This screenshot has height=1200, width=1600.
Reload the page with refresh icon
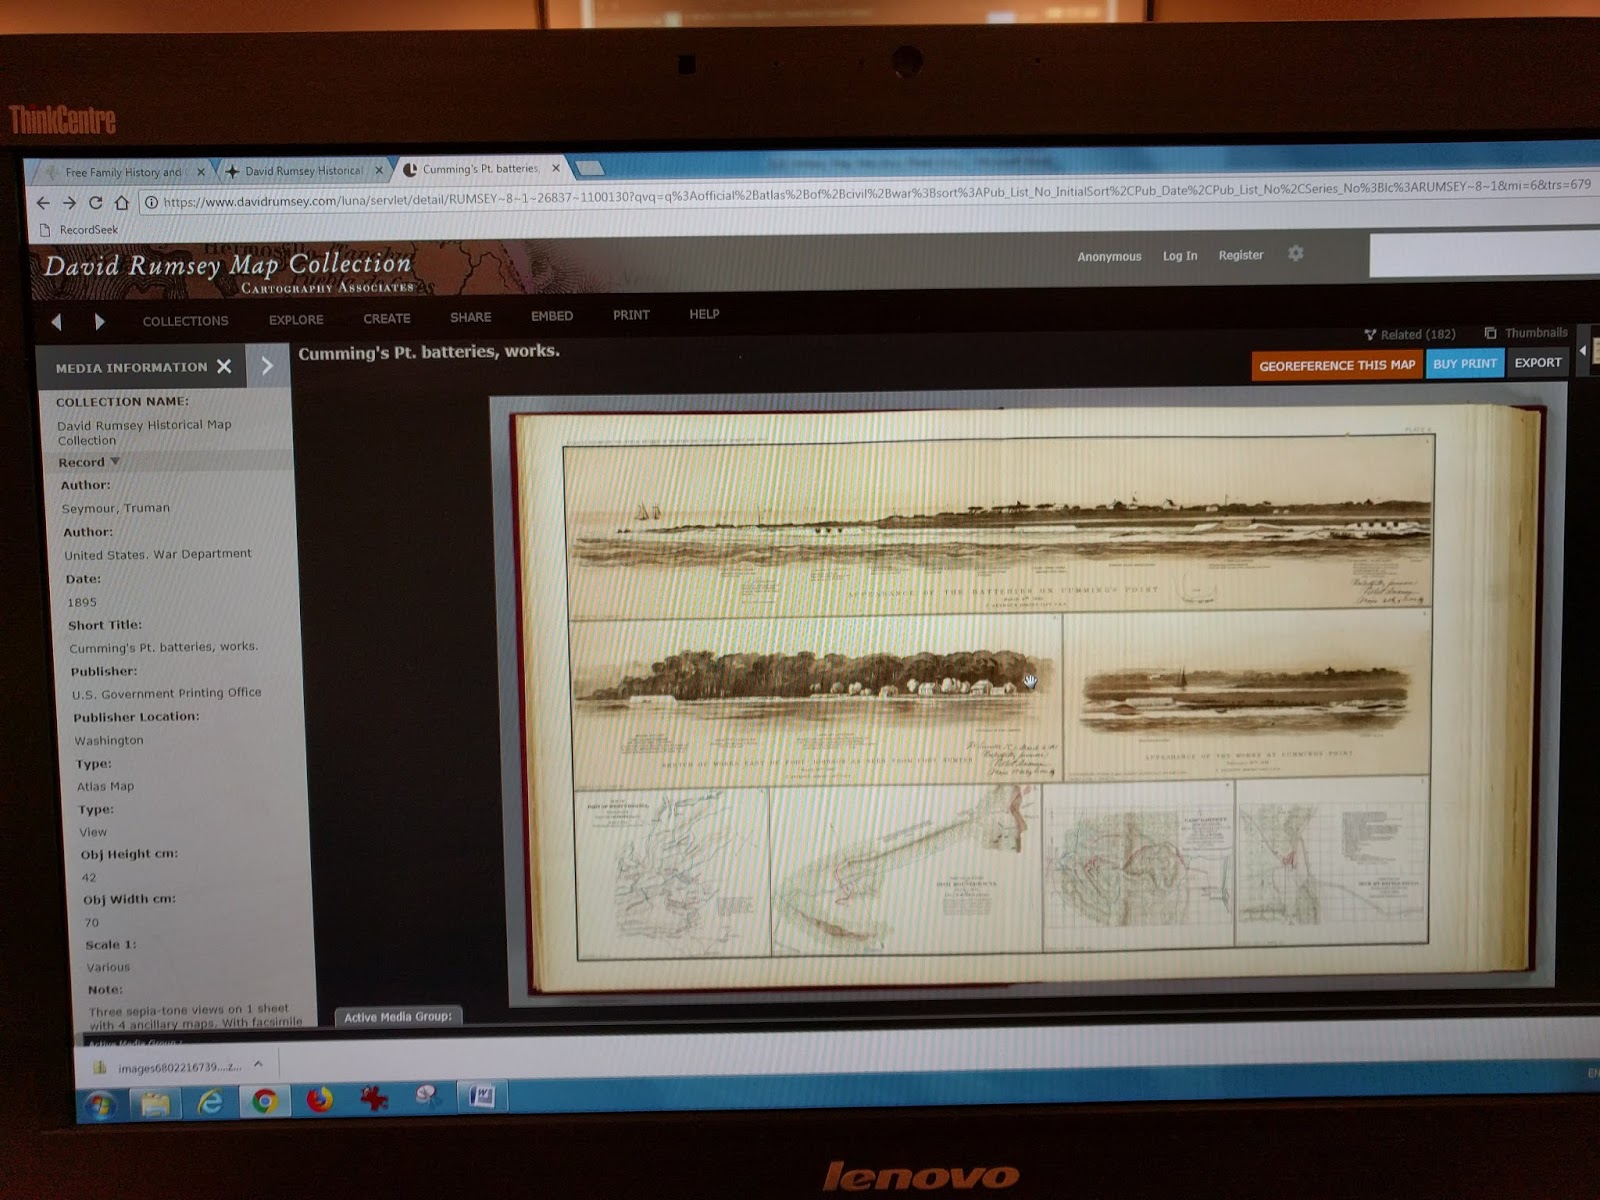(x=96, y=203)
